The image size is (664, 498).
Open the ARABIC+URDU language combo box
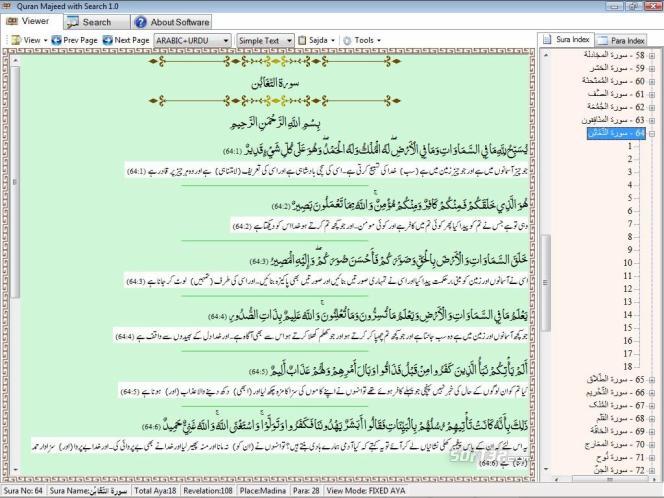tap(192, 41)
